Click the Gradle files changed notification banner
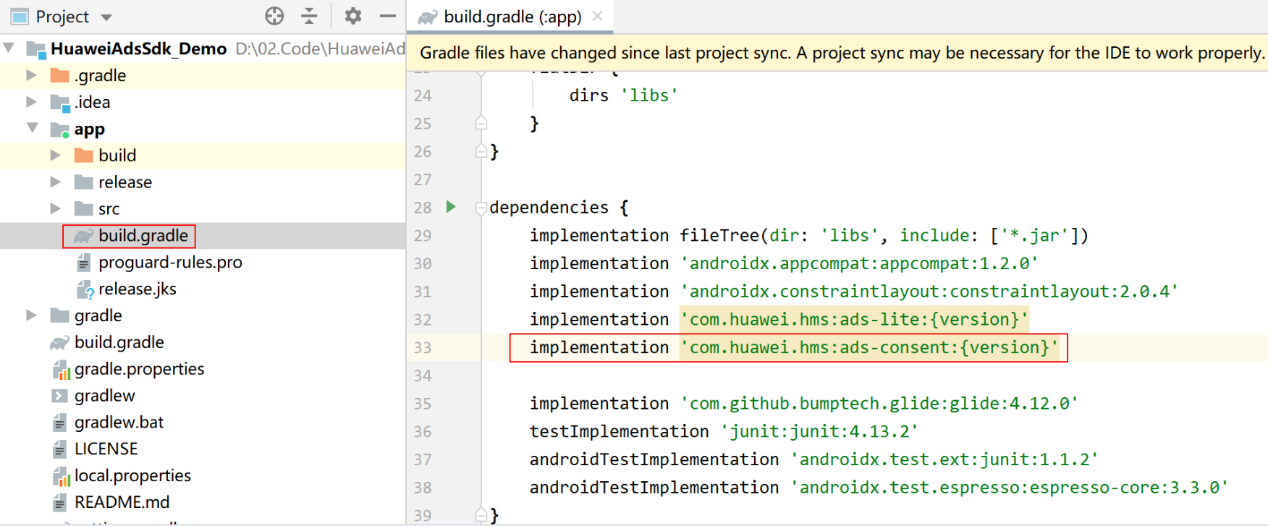The height and width of the screenshot is (526, 1268). point(837,53)
